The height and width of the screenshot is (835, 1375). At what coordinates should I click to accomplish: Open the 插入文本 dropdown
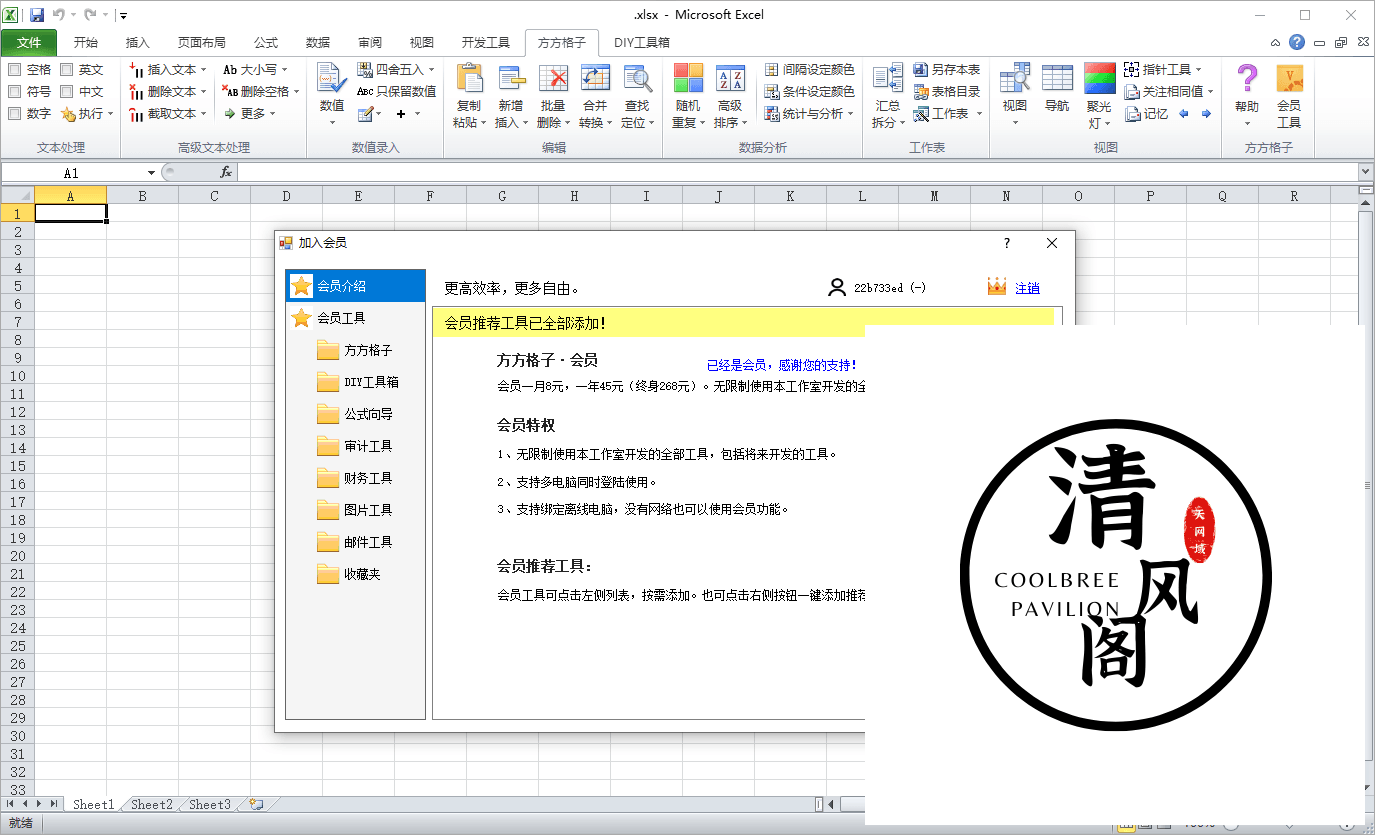click(x=167, y=69)
